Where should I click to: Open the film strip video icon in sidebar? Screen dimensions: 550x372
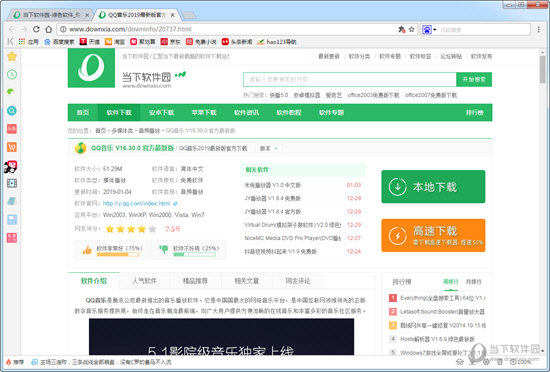click(x=12, y=183)
